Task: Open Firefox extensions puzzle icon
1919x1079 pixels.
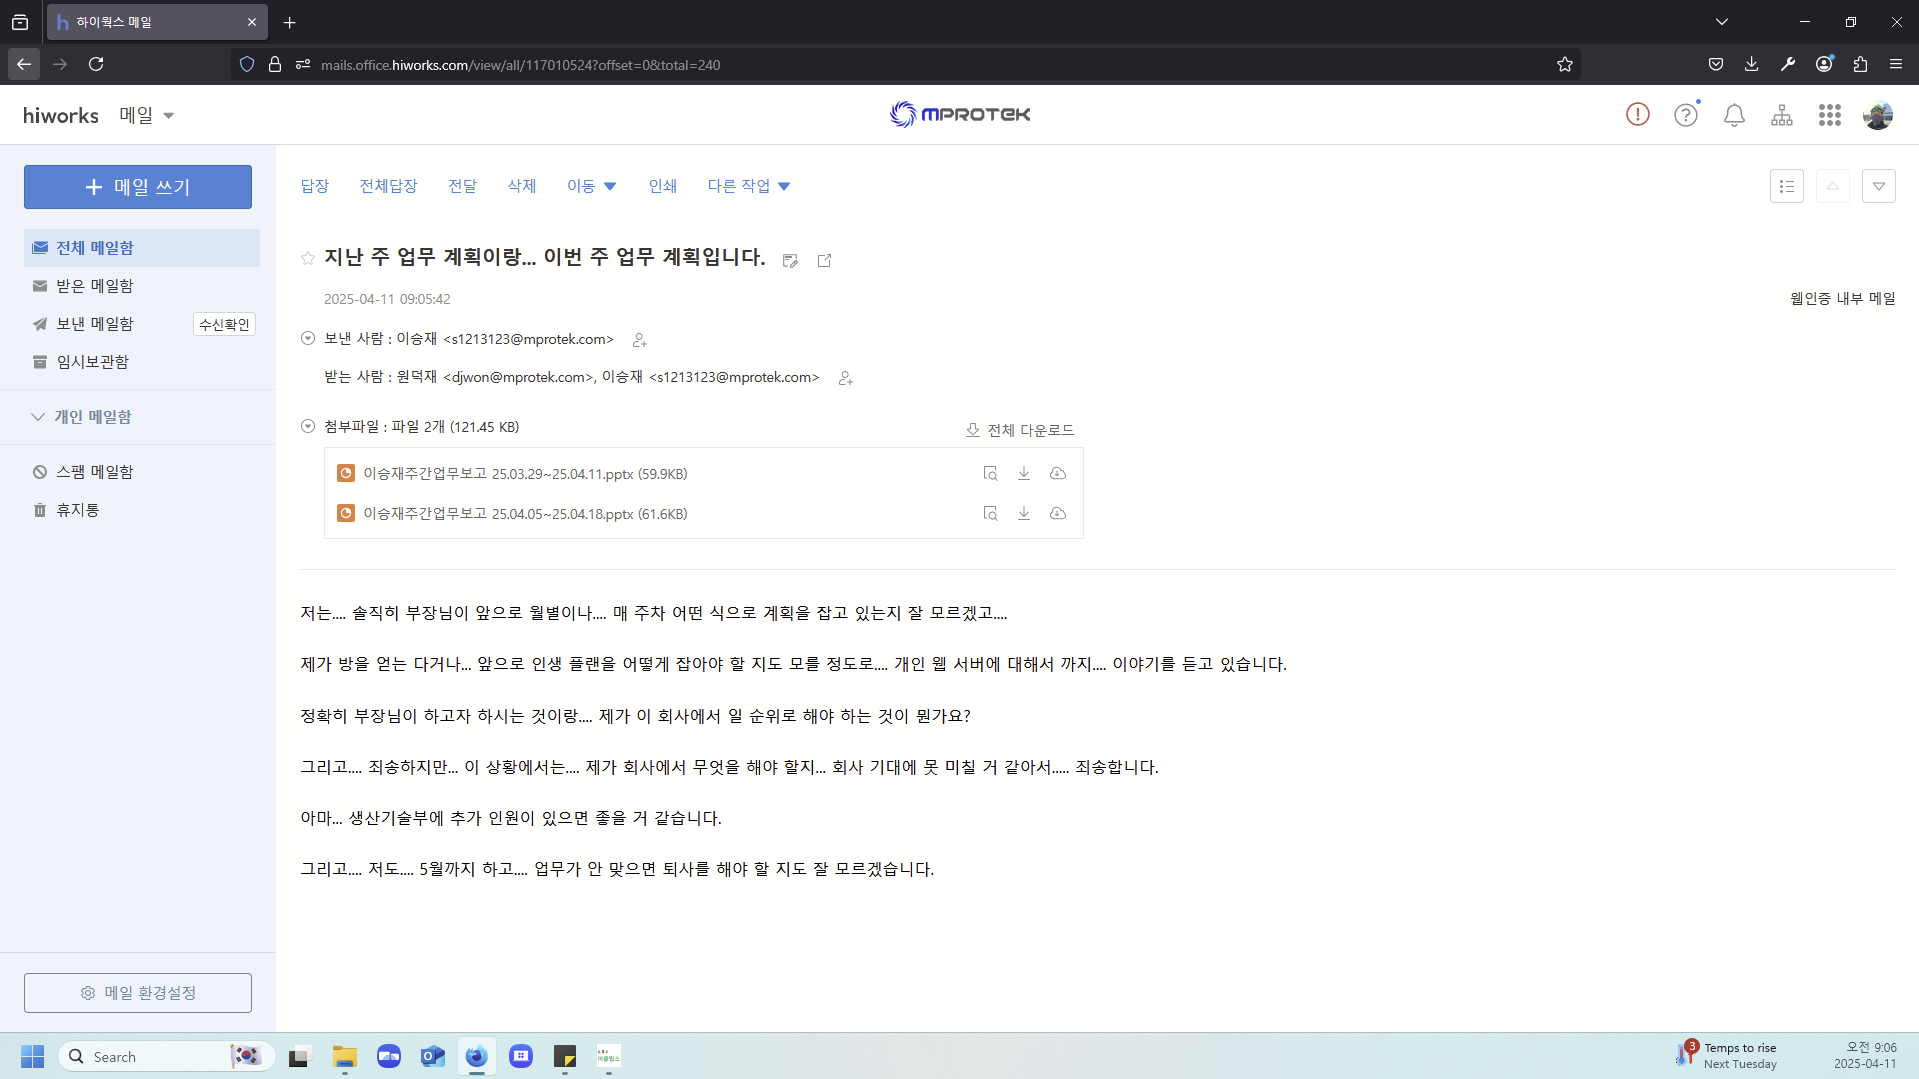Action: (x=1860, y=64)
